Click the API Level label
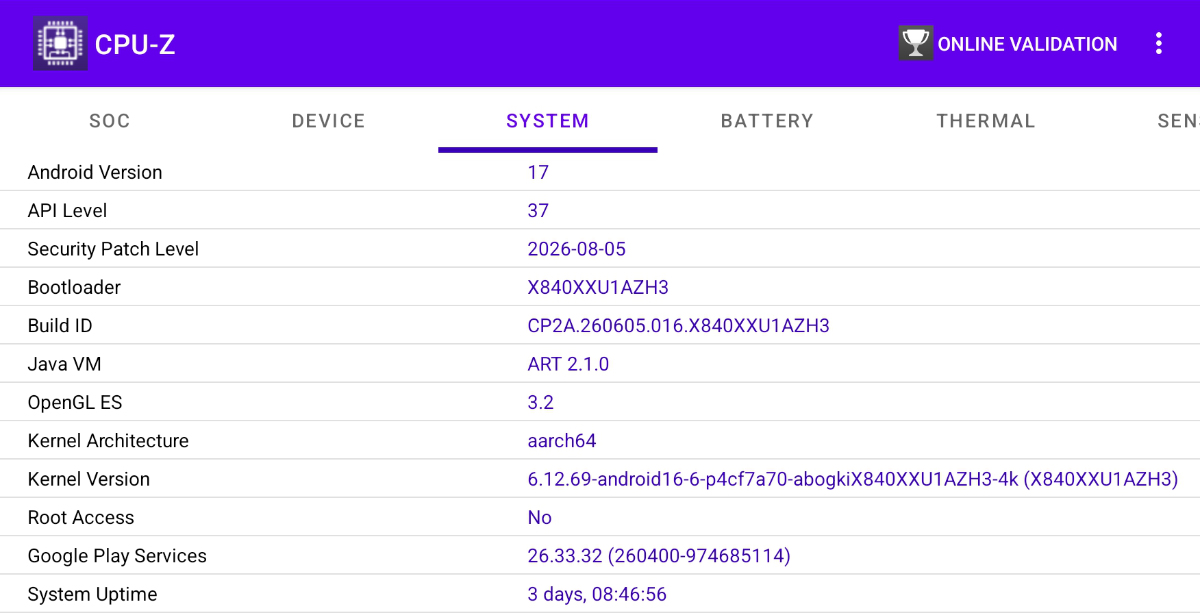 coord(67,211)
